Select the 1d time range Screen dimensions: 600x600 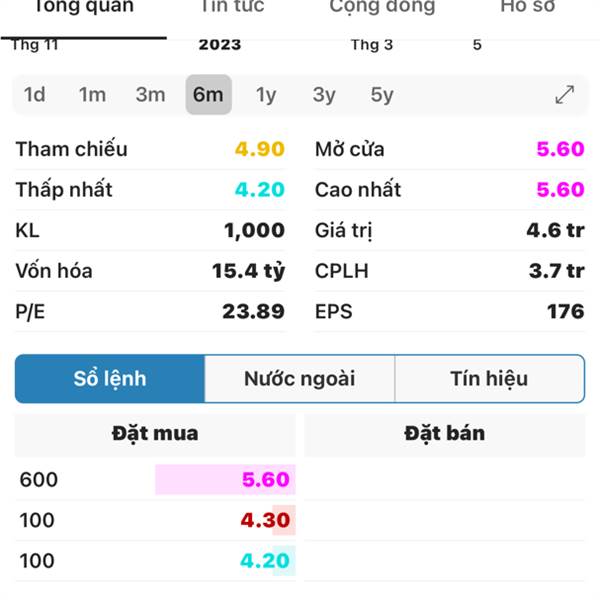coord(34,95)
